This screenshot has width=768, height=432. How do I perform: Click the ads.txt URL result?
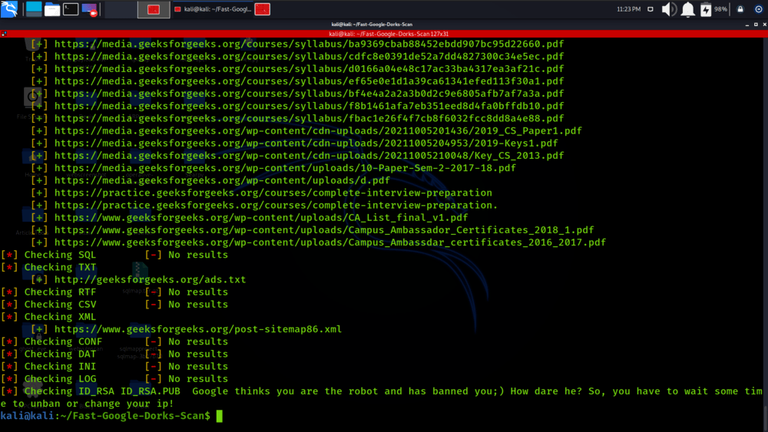(x=150, y=280)
